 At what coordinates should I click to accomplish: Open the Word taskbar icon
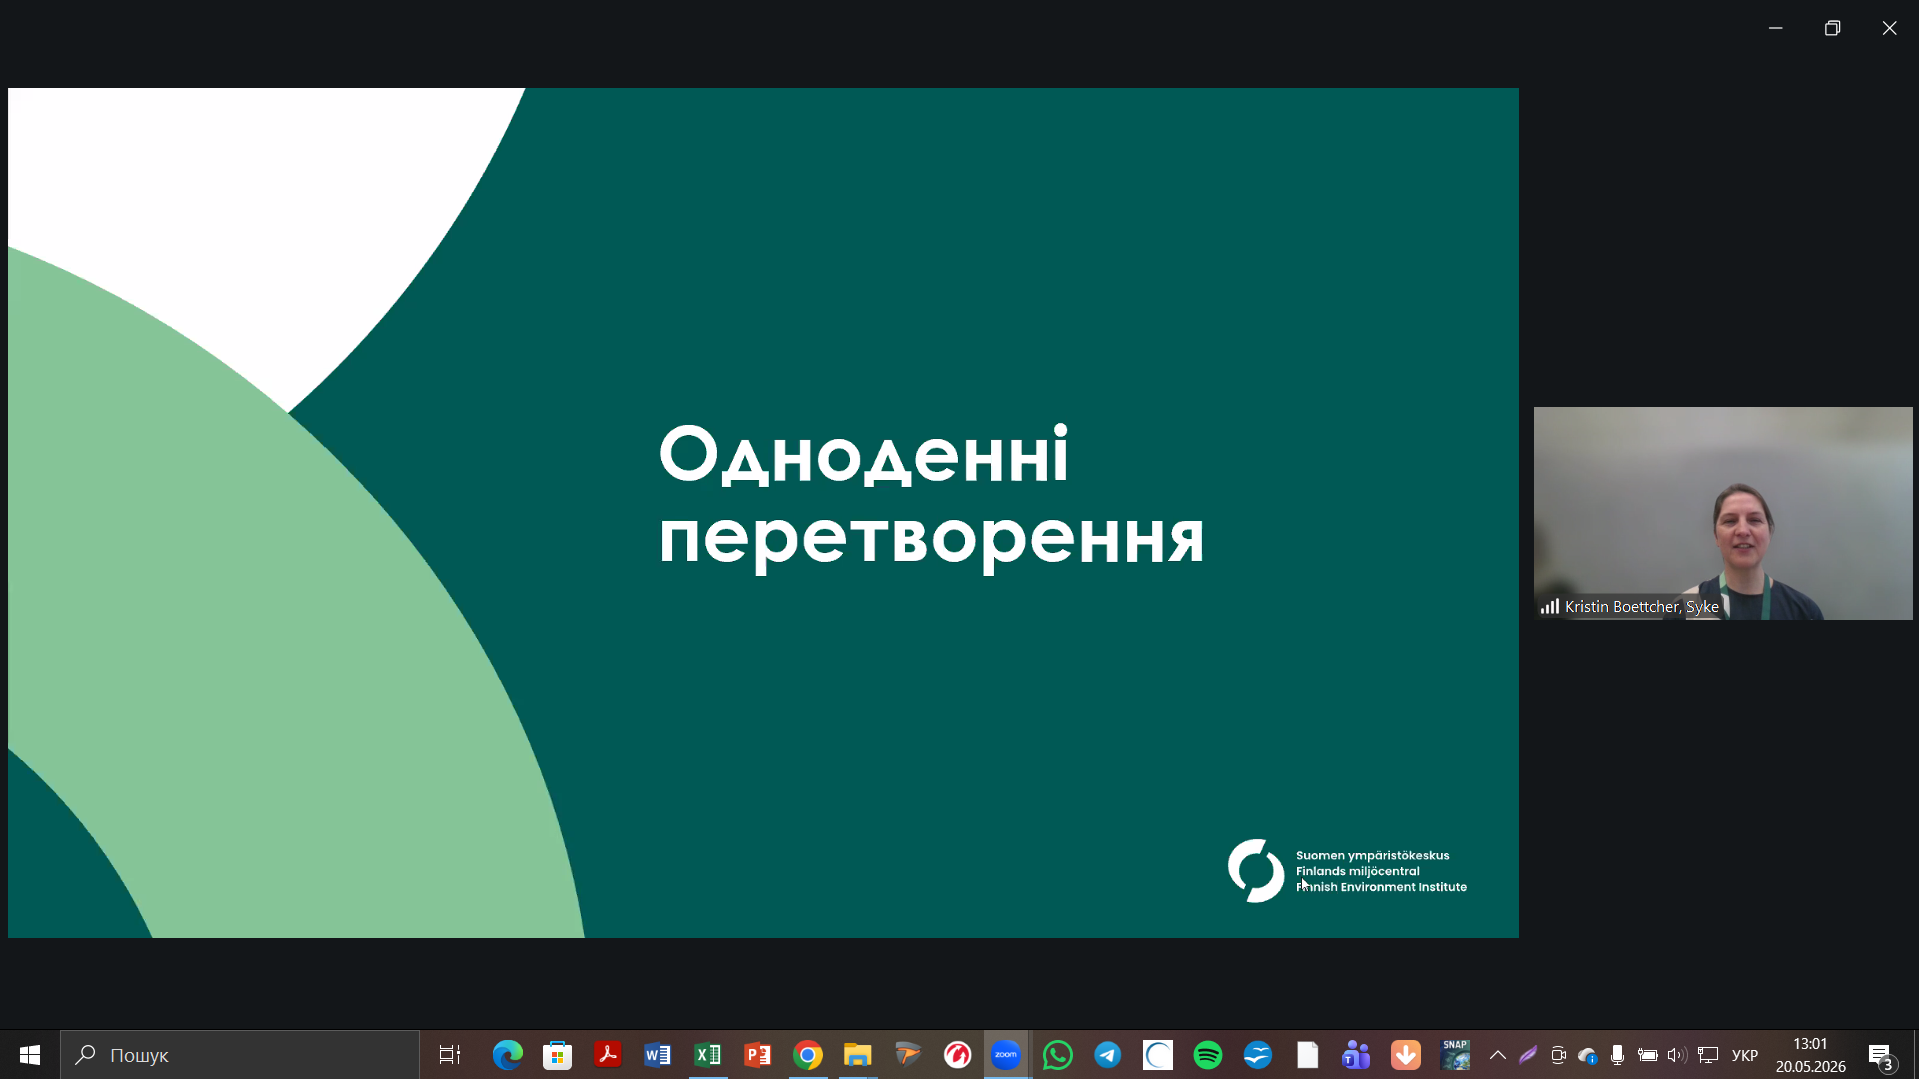[658, 1055]
